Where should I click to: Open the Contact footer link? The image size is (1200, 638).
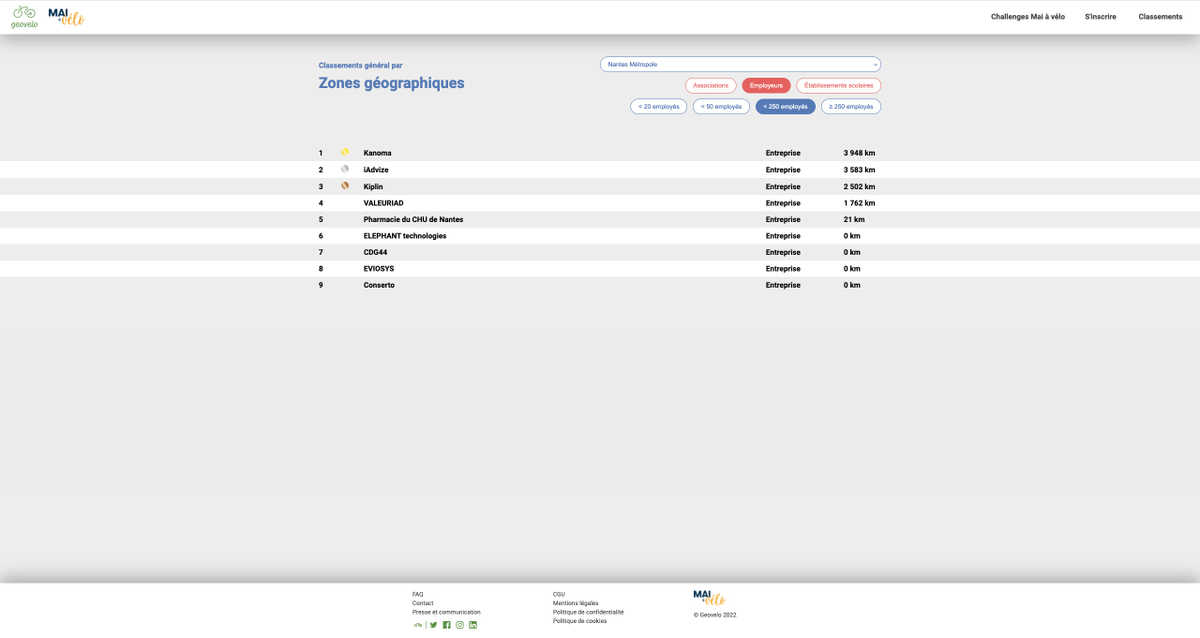click(x=423, y=603)
